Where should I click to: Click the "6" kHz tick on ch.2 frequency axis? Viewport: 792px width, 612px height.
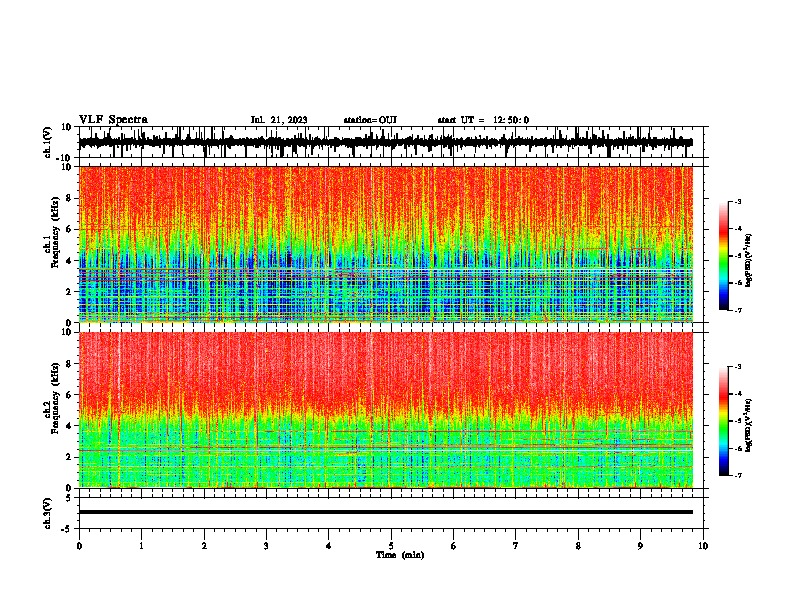[69, 395]
